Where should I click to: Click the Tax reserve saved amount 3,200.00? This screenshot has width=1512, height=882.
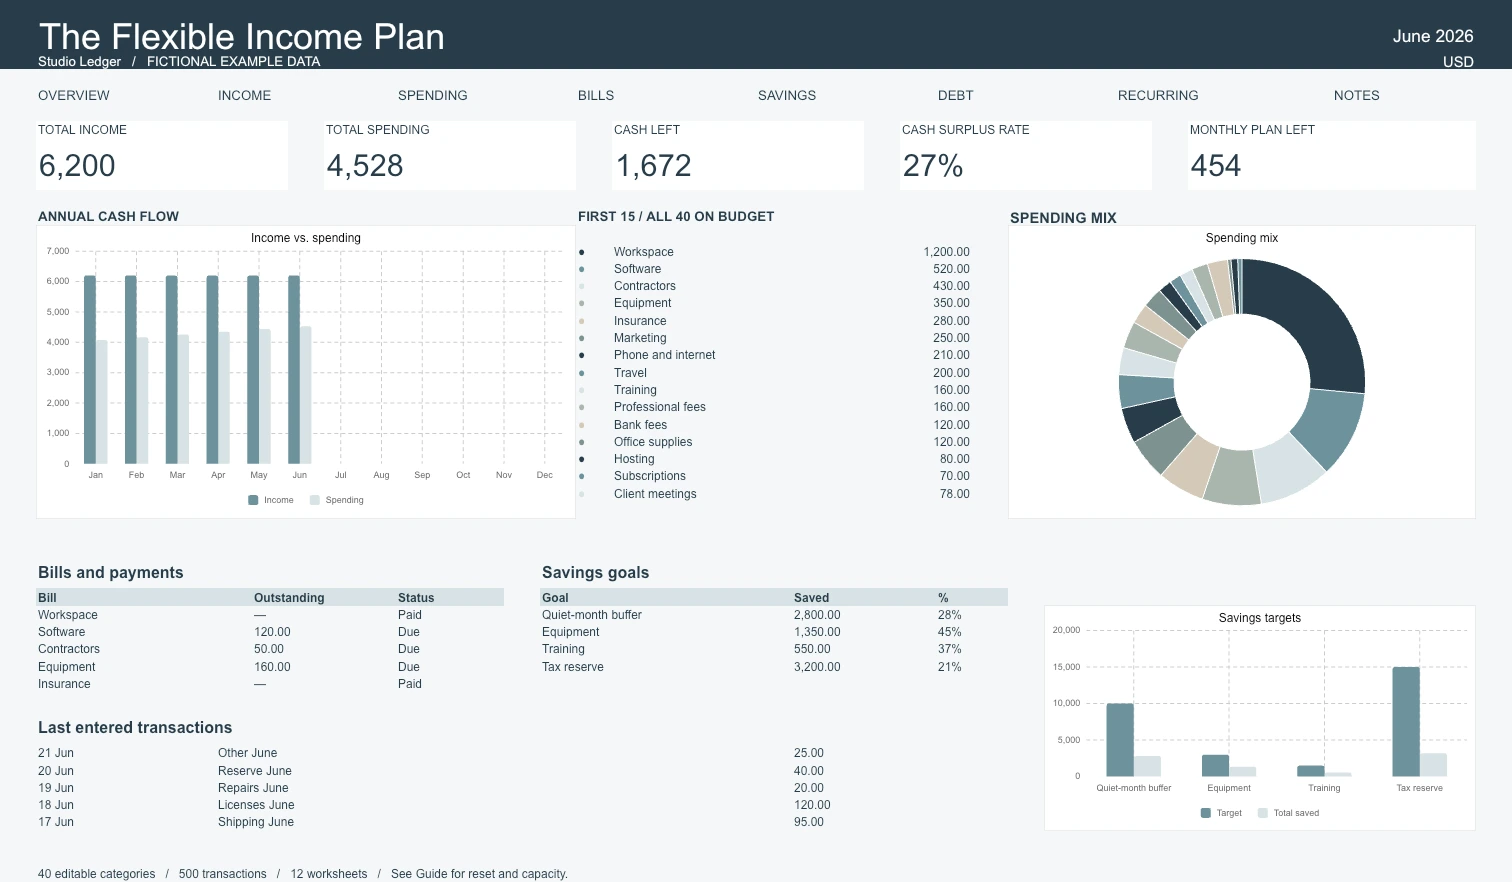[x=817, y=667]
